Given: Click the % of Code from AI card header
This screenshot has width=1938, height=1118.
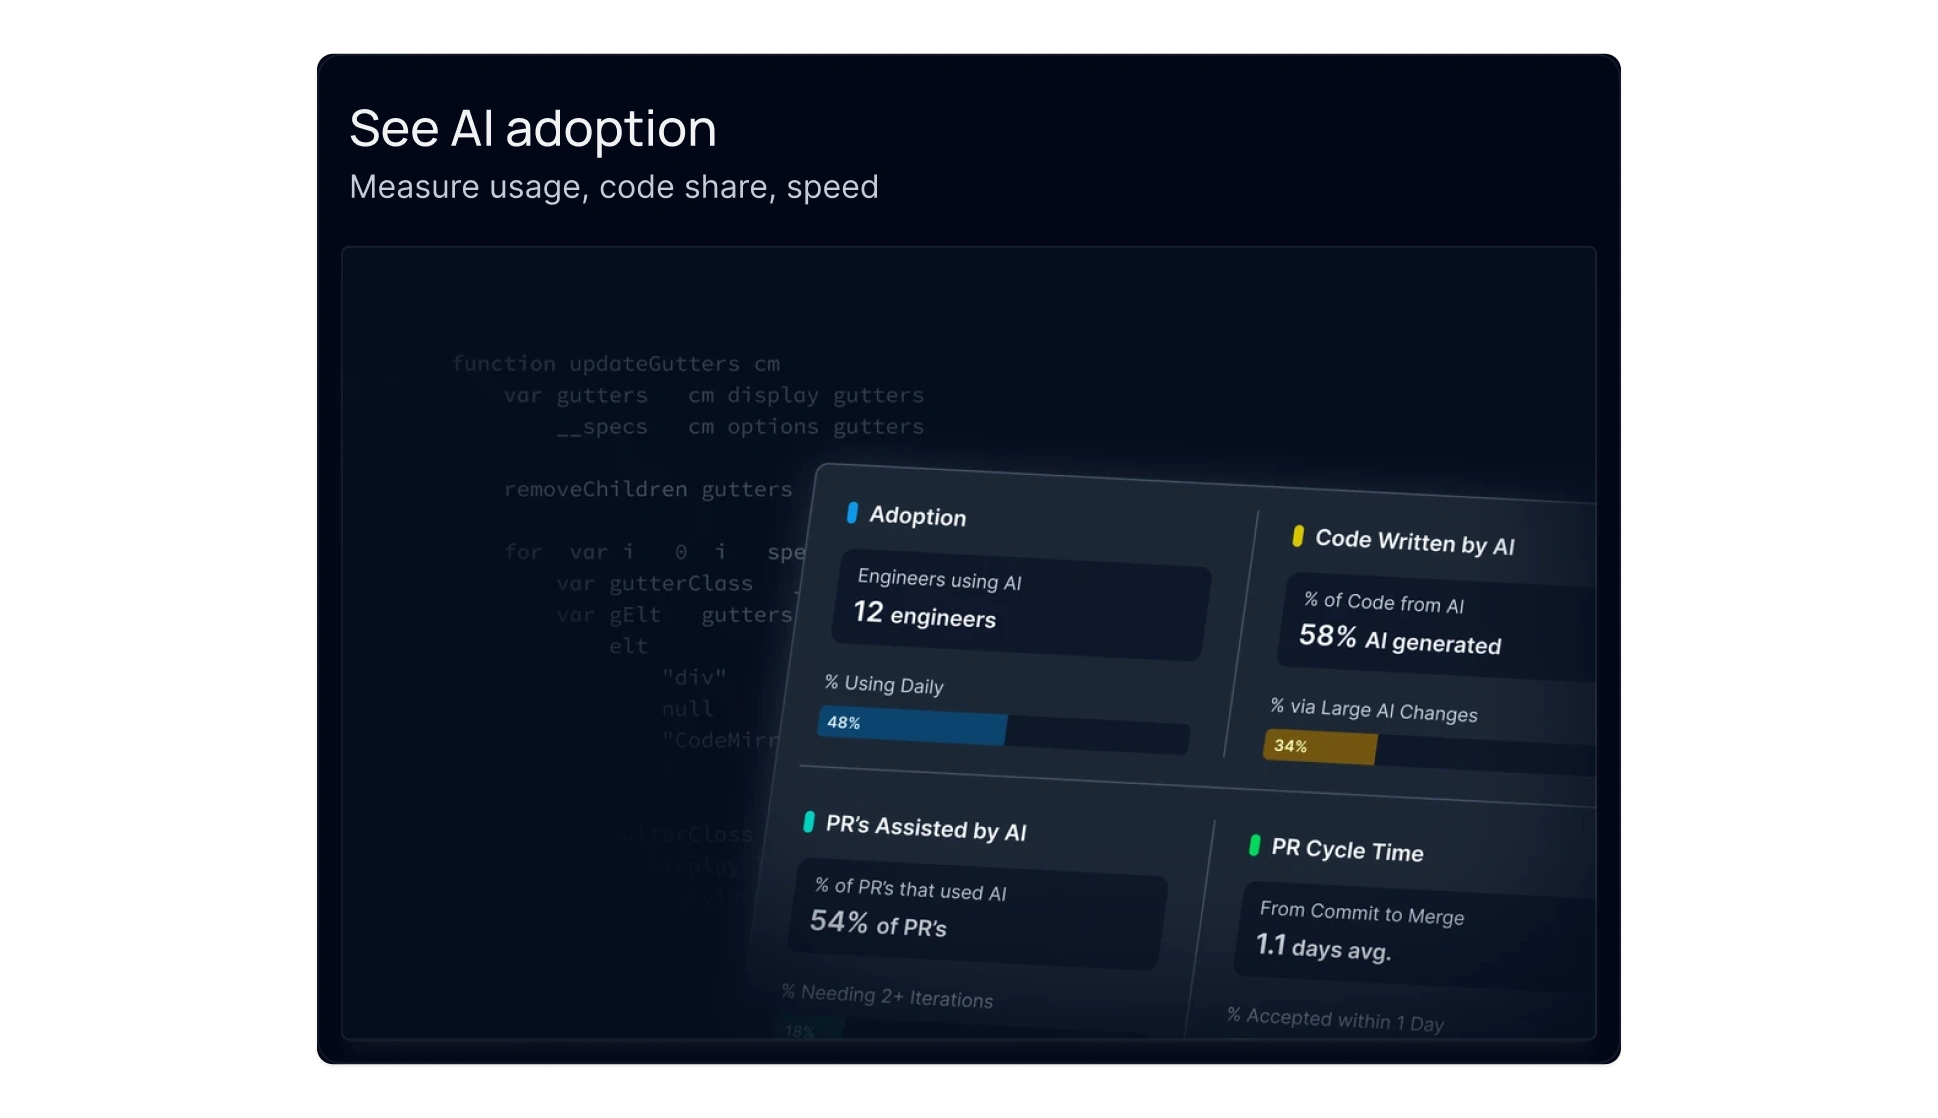Looking at the screenshot, I should (1383, 603).
